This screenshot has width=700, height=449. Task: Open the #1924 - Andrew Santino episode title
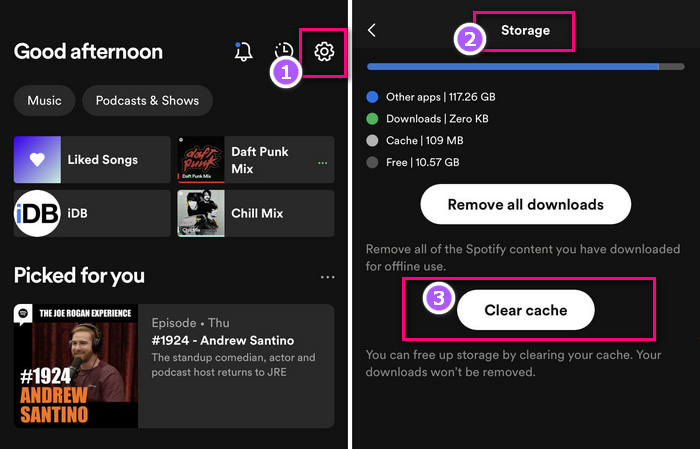(222, 340)
